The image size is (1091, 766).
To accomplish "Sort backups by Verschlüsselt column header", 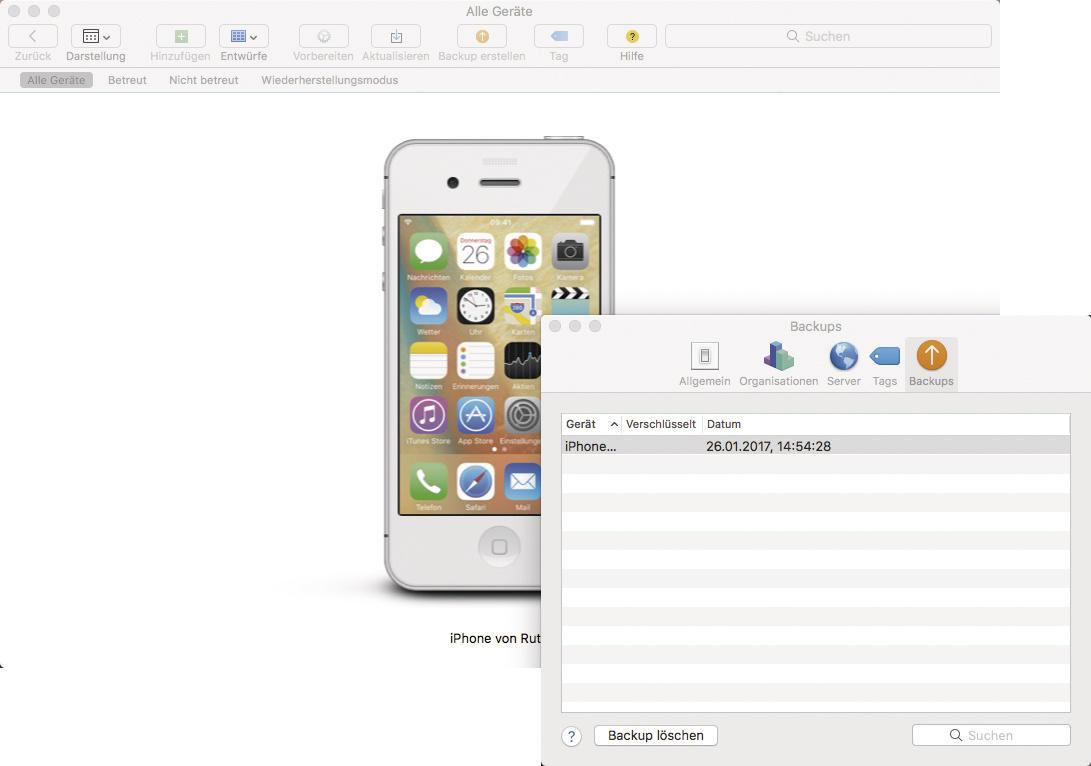I will click(661, 424).
